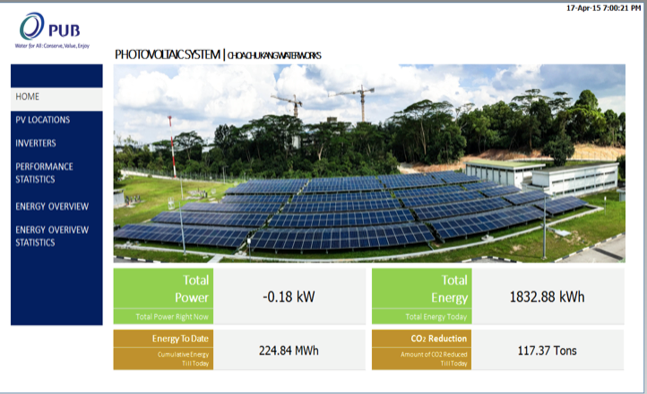The height and width of the screenshot is (394, 647).
Task: Click the Energy To Date label tile
Action: [x=163, y=349]
